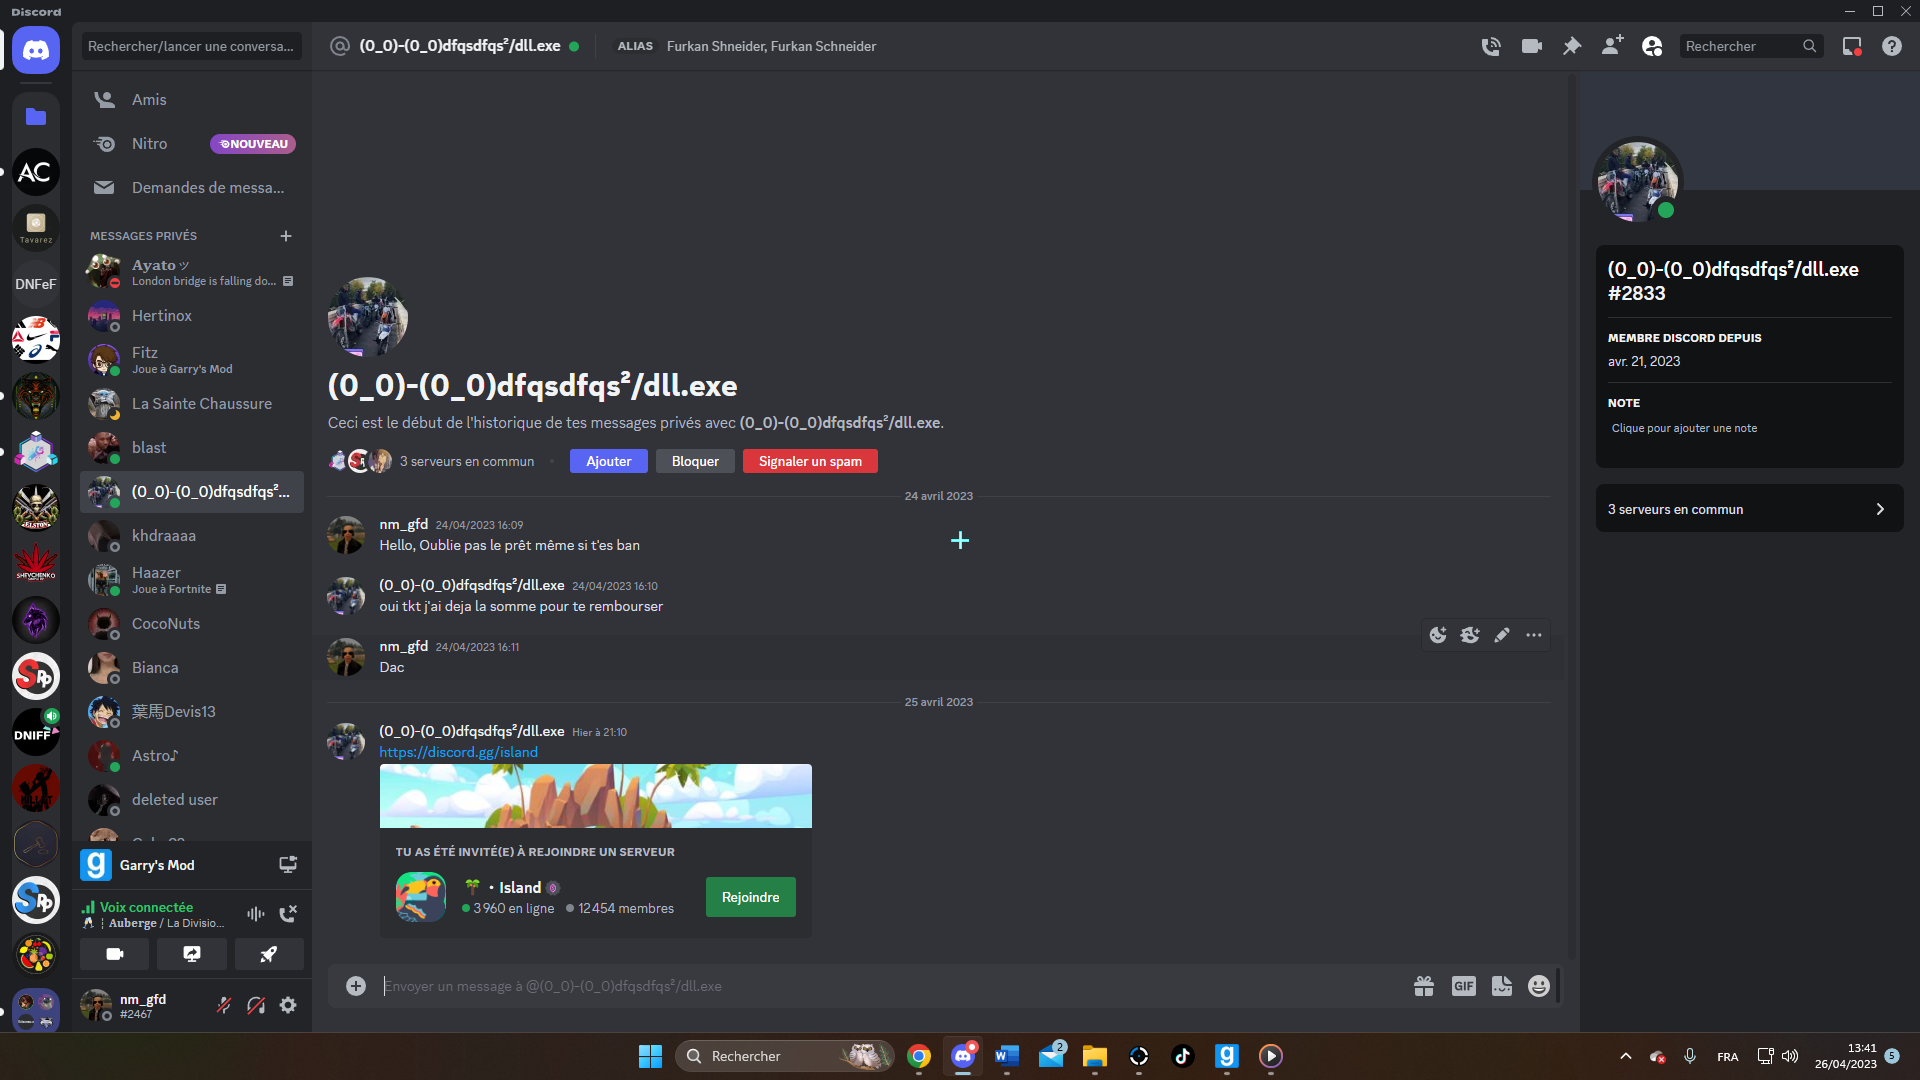Open the gift icon in the message bar
Viewport: 1920px width, 1080px height.
pyautogui.click(x=1424, y=986)
